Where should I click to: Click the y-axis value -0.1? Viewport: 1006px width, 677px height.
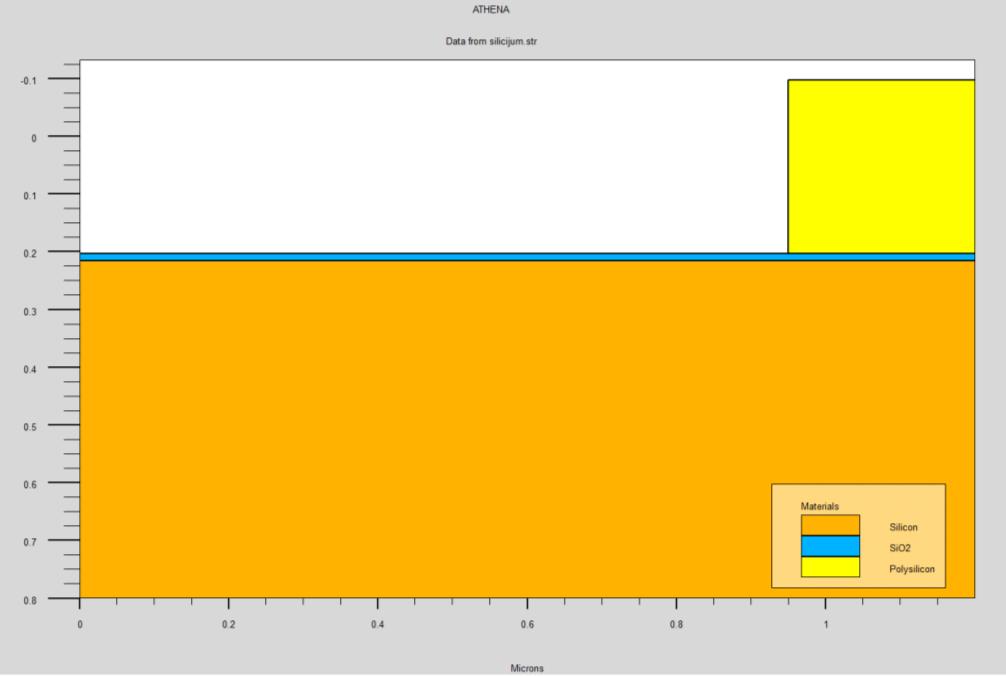(x=28, y=80)
